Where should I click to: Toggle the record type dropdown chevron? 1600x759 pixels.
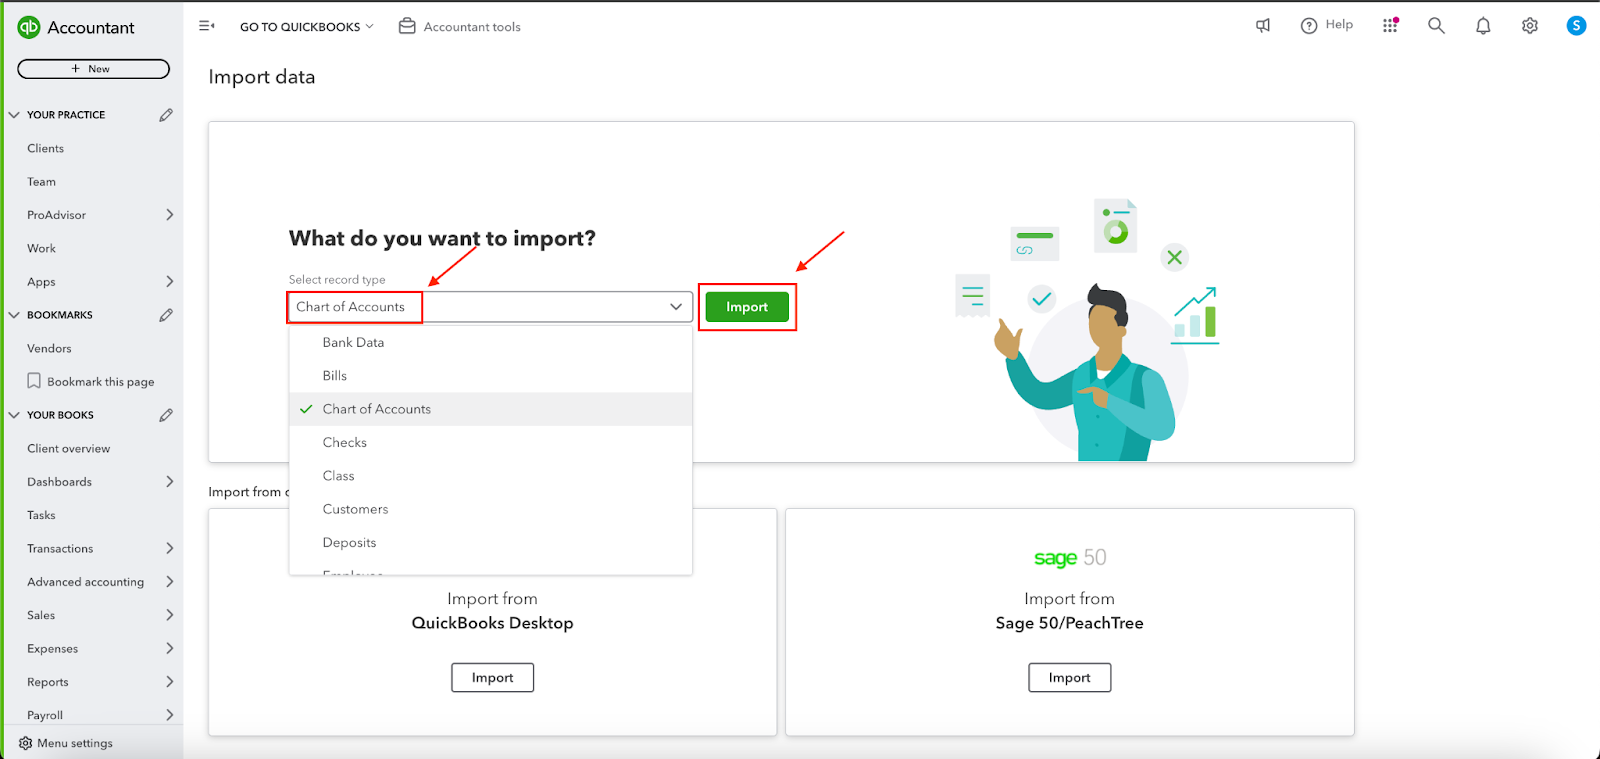click(676, 307)
